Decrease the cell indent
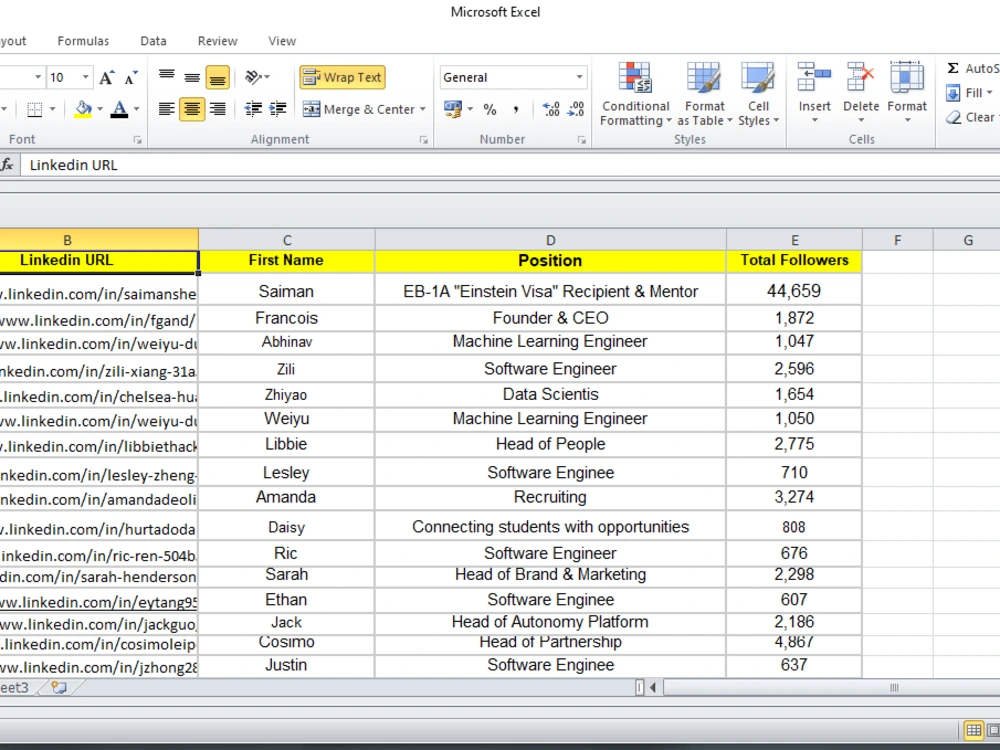1000x750 pixels. coord(253,109)
